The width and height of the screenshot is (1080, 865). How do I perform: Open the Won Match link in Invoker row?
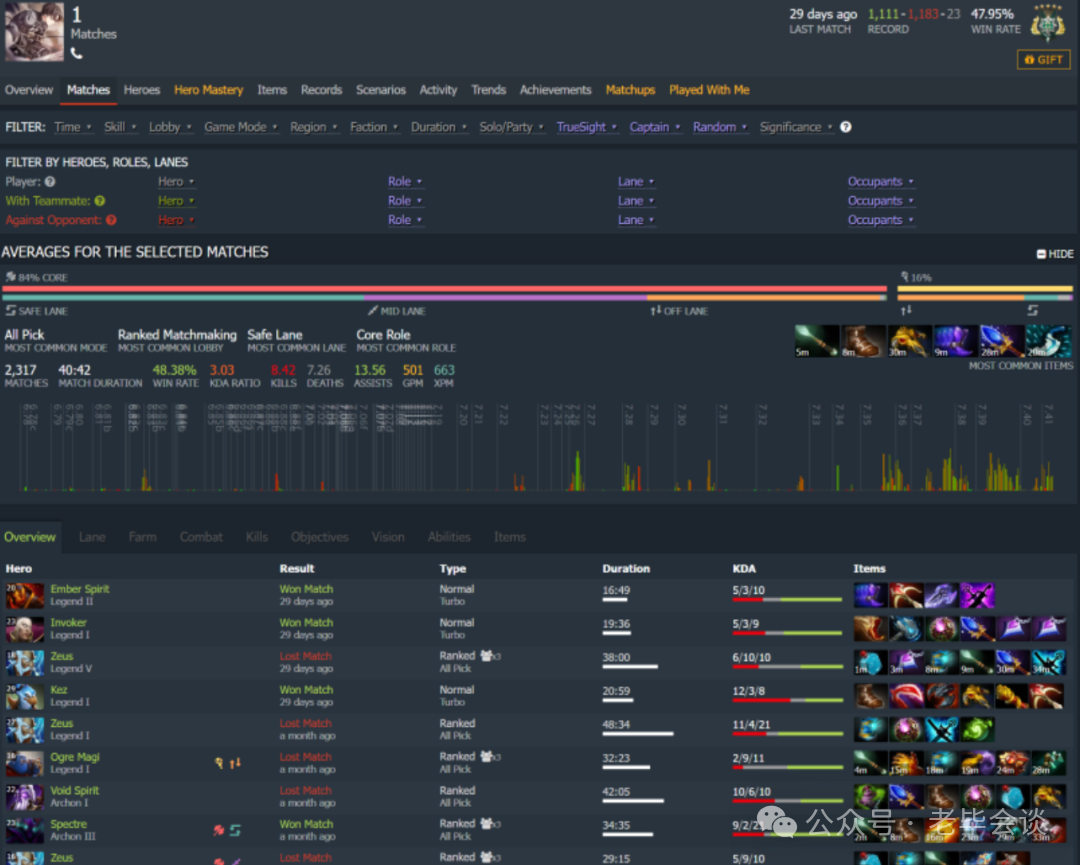click(x=306, y=623)
